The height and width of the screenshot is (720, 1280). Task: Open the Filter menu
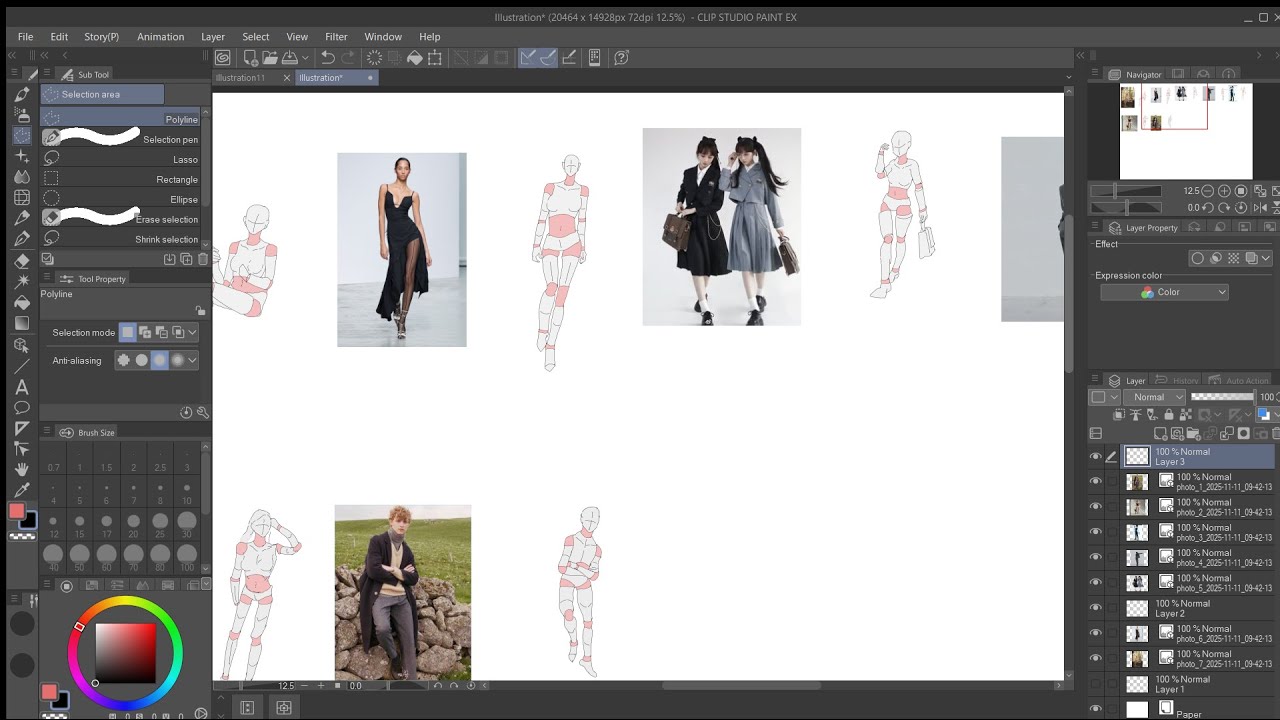pyautogui.click(x=336, y=37)
